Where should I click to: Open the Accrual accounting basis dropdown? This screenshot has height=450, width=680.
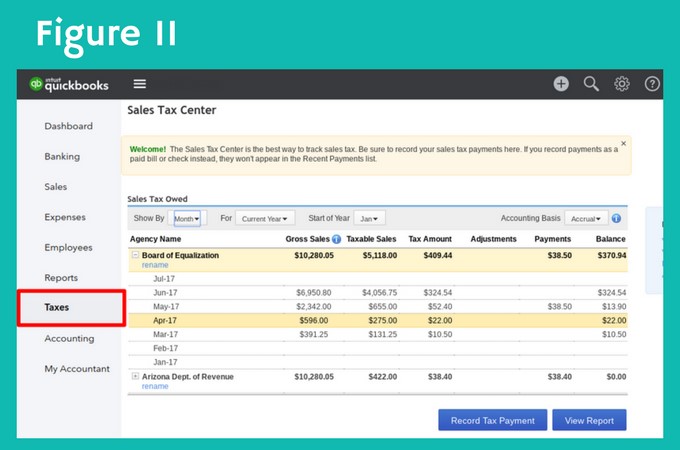click(586, 218)
